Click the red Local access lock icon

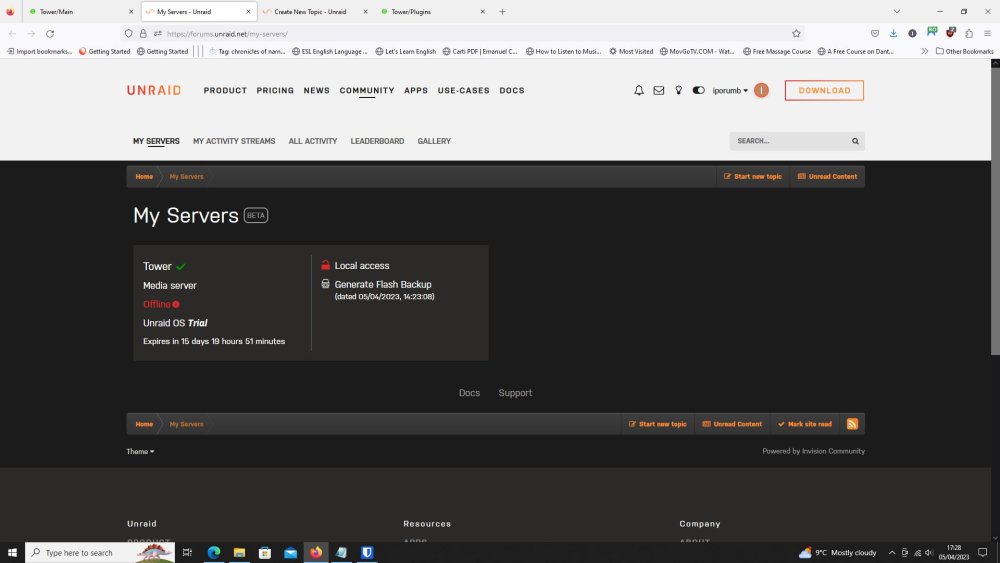pos(325,265)
